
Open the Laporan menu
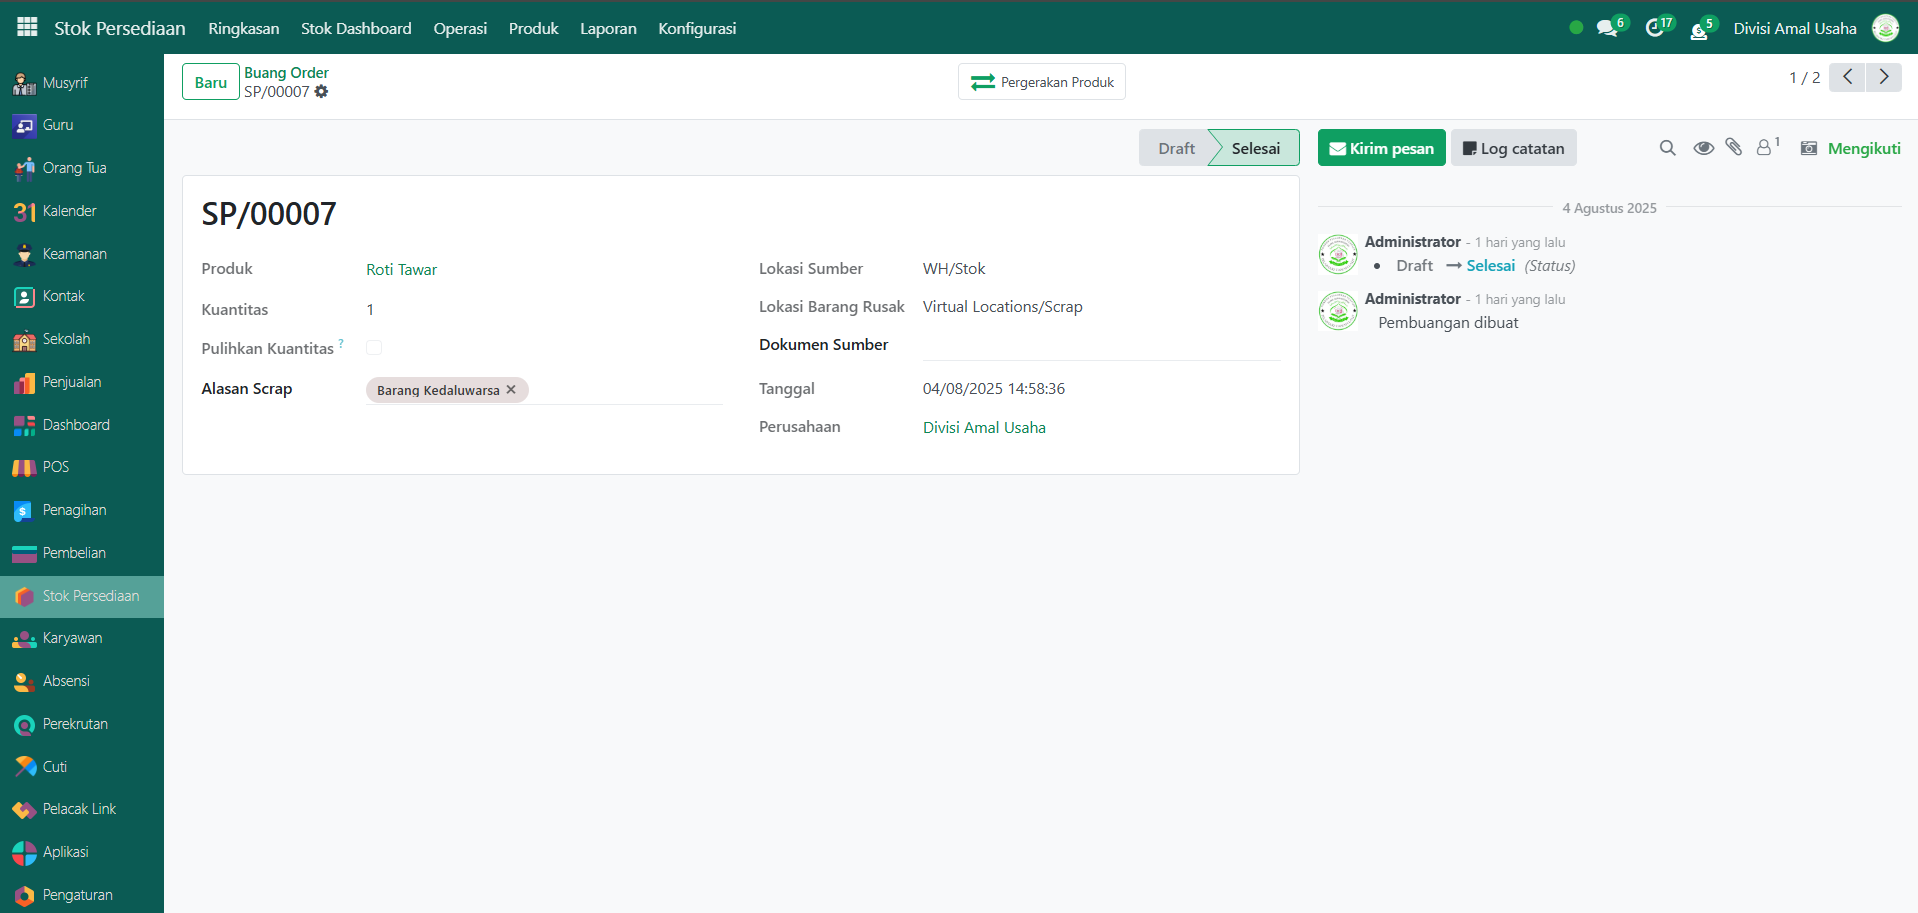click(x=608, y=28)
